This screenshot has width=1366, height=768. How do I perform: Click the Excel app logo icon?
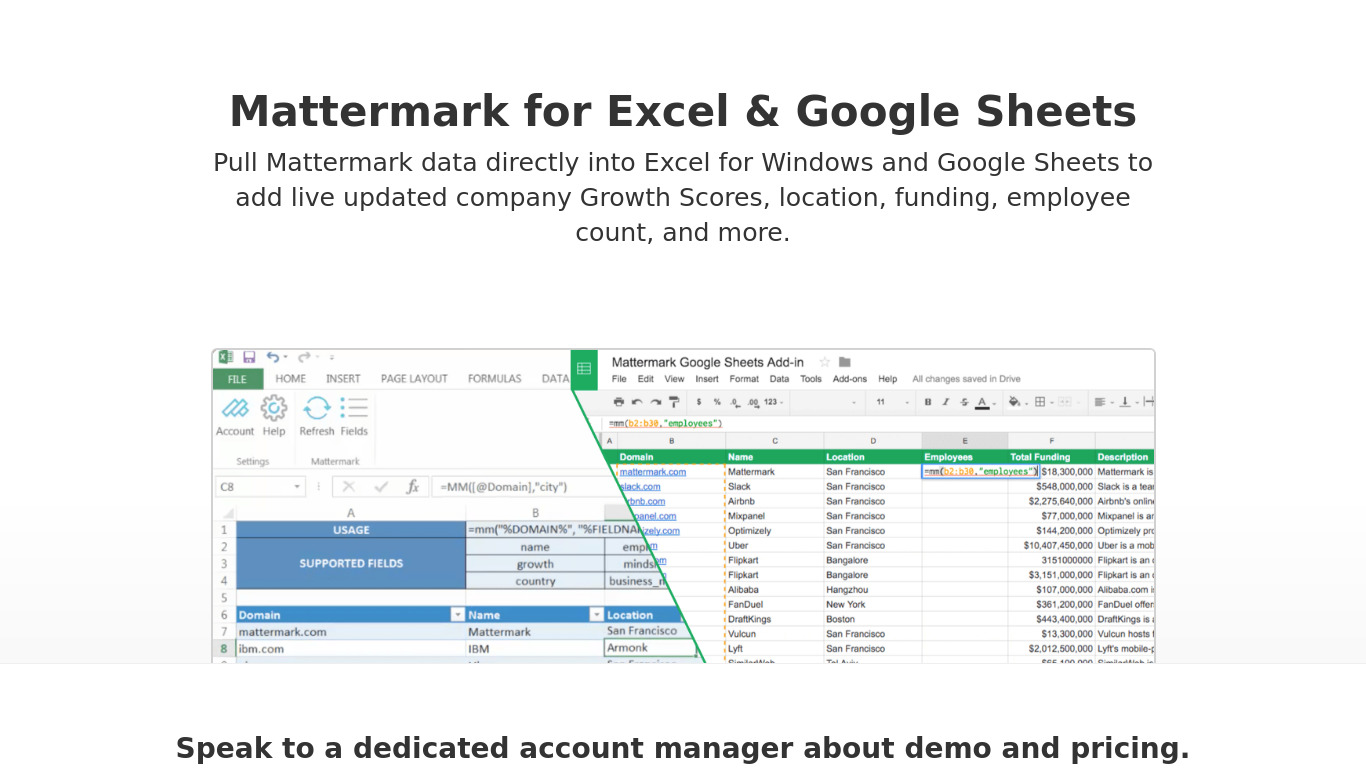pos(226,357)
